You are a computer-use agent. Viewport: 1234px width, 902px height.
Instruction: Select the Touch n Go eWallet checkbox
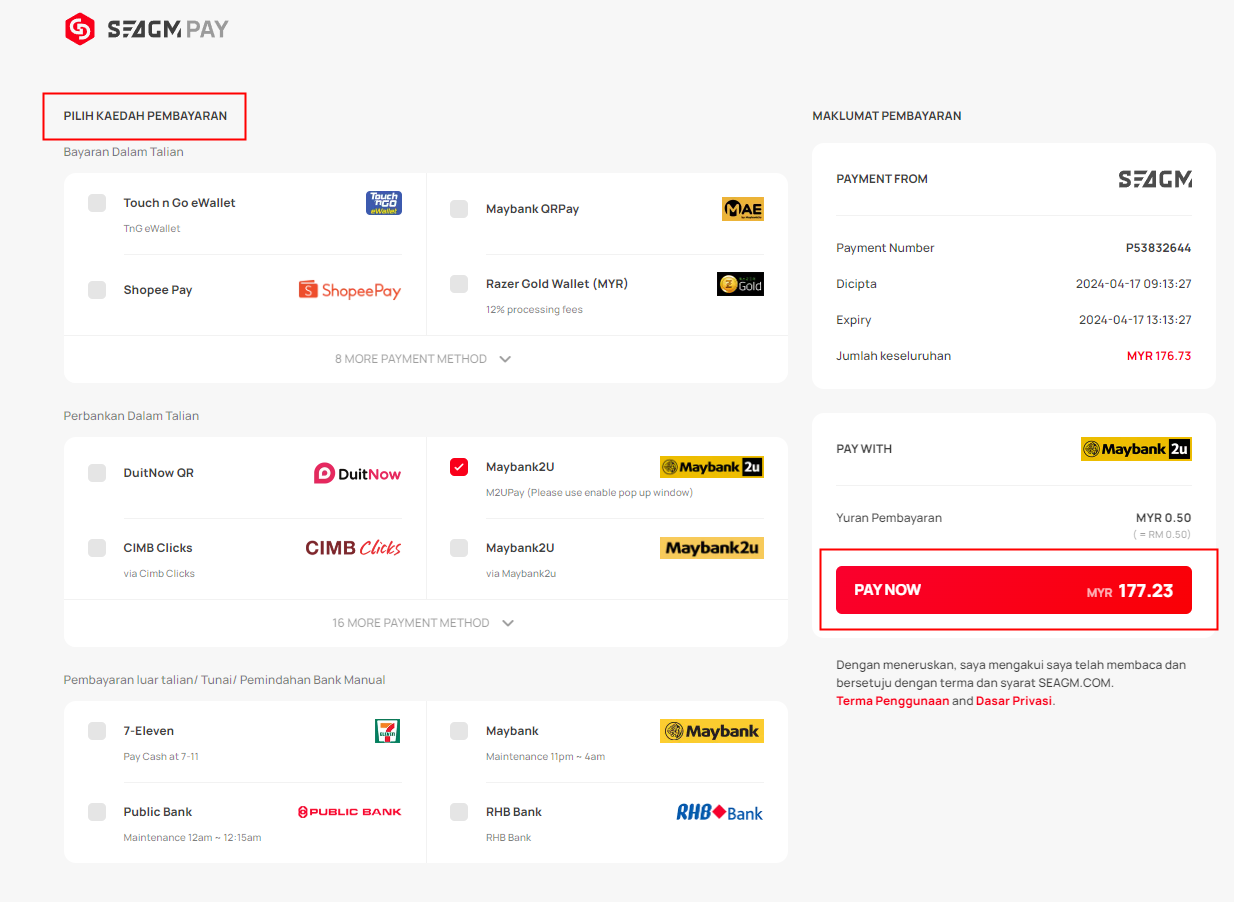pyautogui.click(x=97, y=203)
